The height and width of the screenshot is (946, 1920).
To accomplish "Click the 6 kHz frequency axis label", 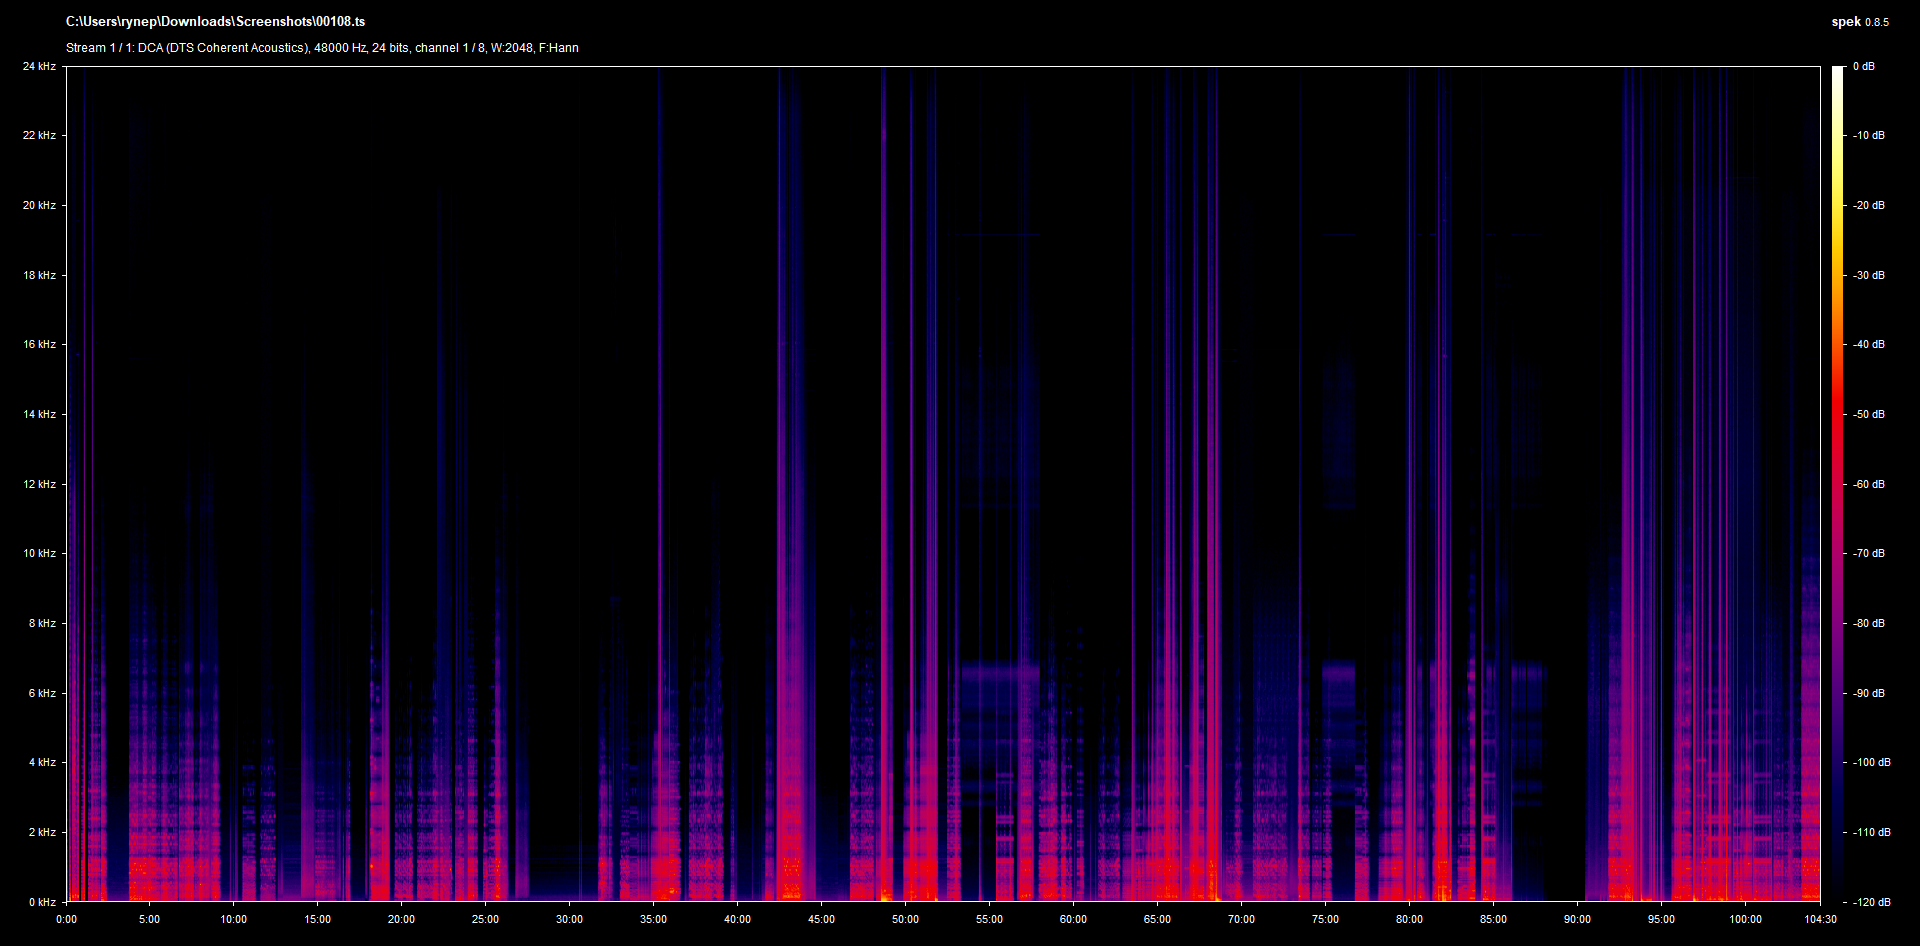I will (x=42, y=693).
